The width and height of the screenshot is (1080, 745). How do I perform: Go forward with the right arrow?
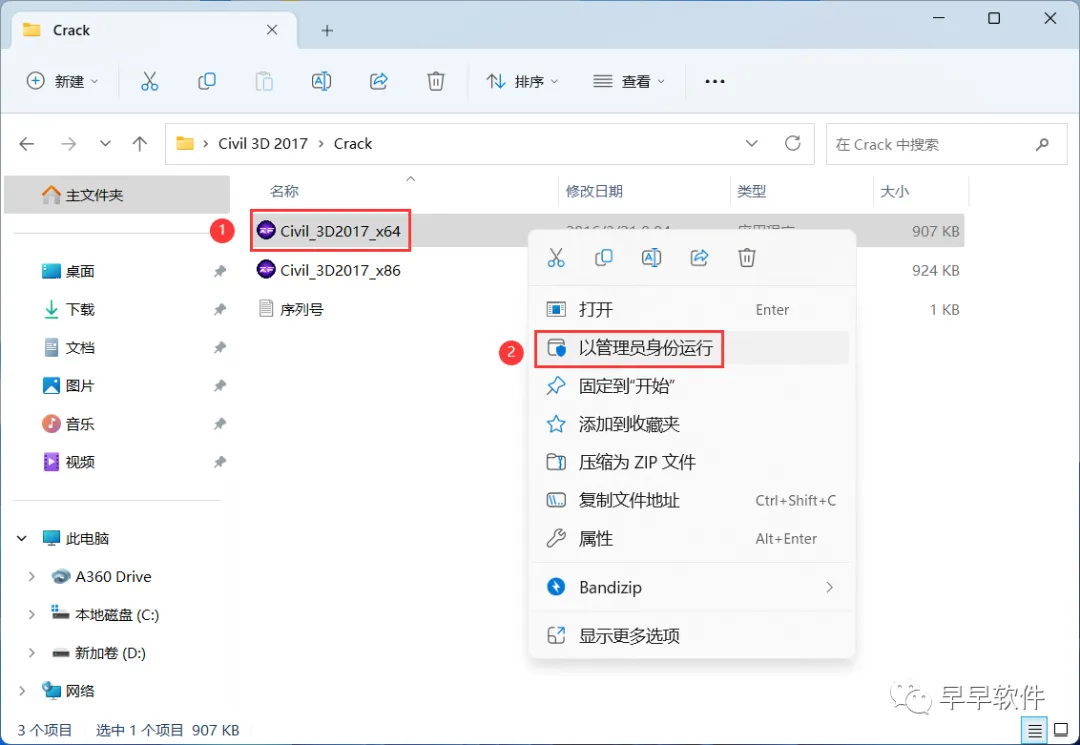[68, 144]
